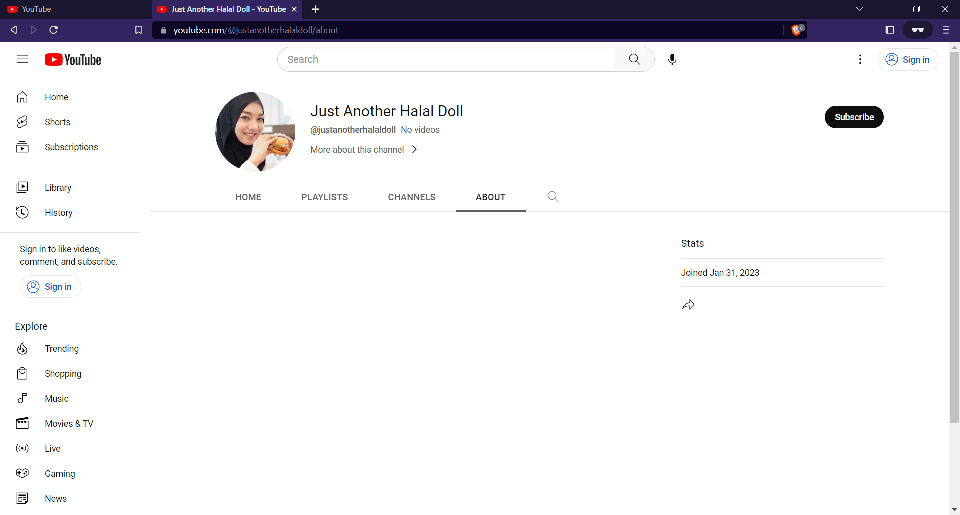The height and width of the screenshot is (515, 960).
Task: Open the private window glasses icon
Action: (x=918, y=30)
